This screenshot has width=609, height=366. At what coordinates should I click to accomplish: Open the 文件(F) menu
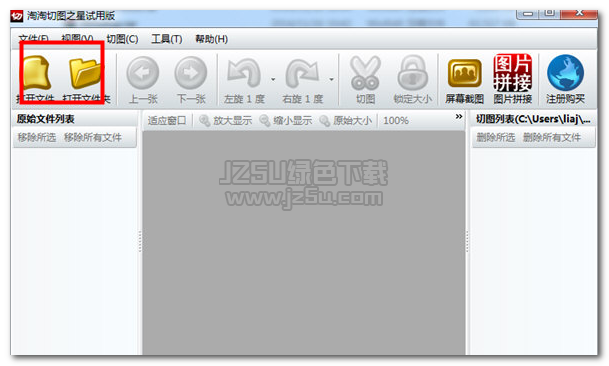33,39
